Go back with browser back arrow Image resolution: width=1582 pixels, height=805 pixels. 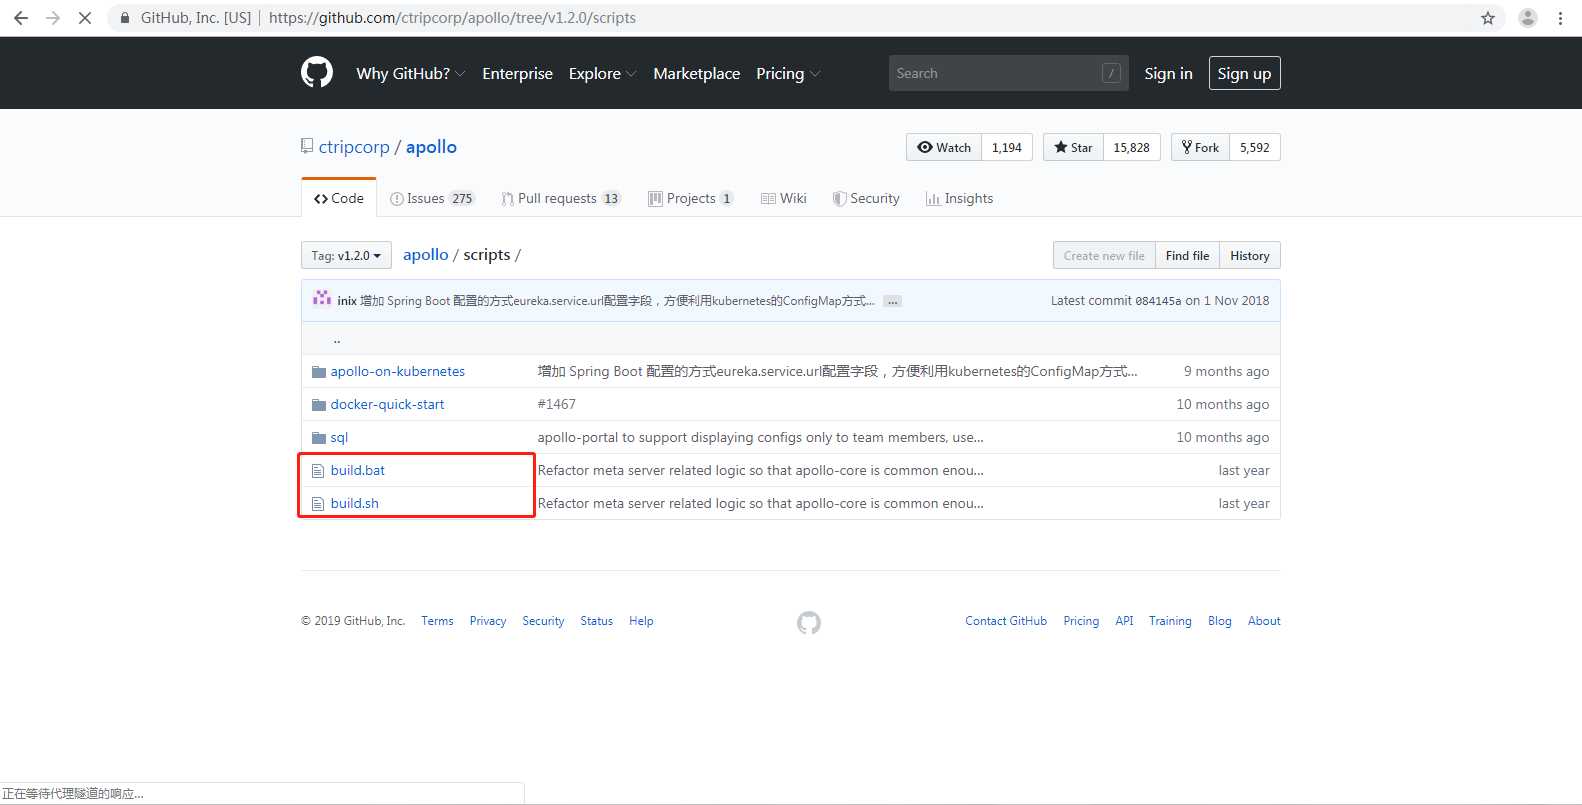point(21,18)
